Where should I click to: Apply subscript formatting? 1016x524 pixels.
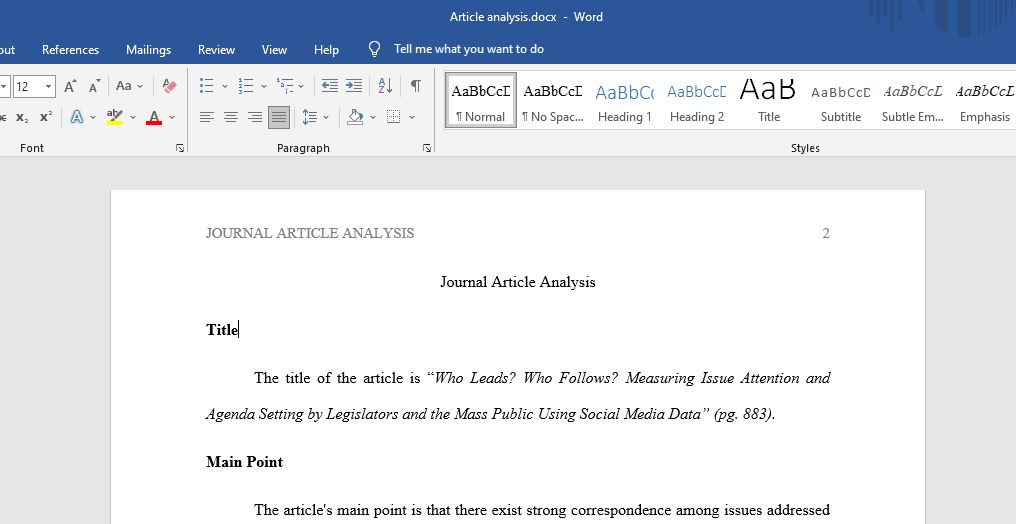click(22, 117)
